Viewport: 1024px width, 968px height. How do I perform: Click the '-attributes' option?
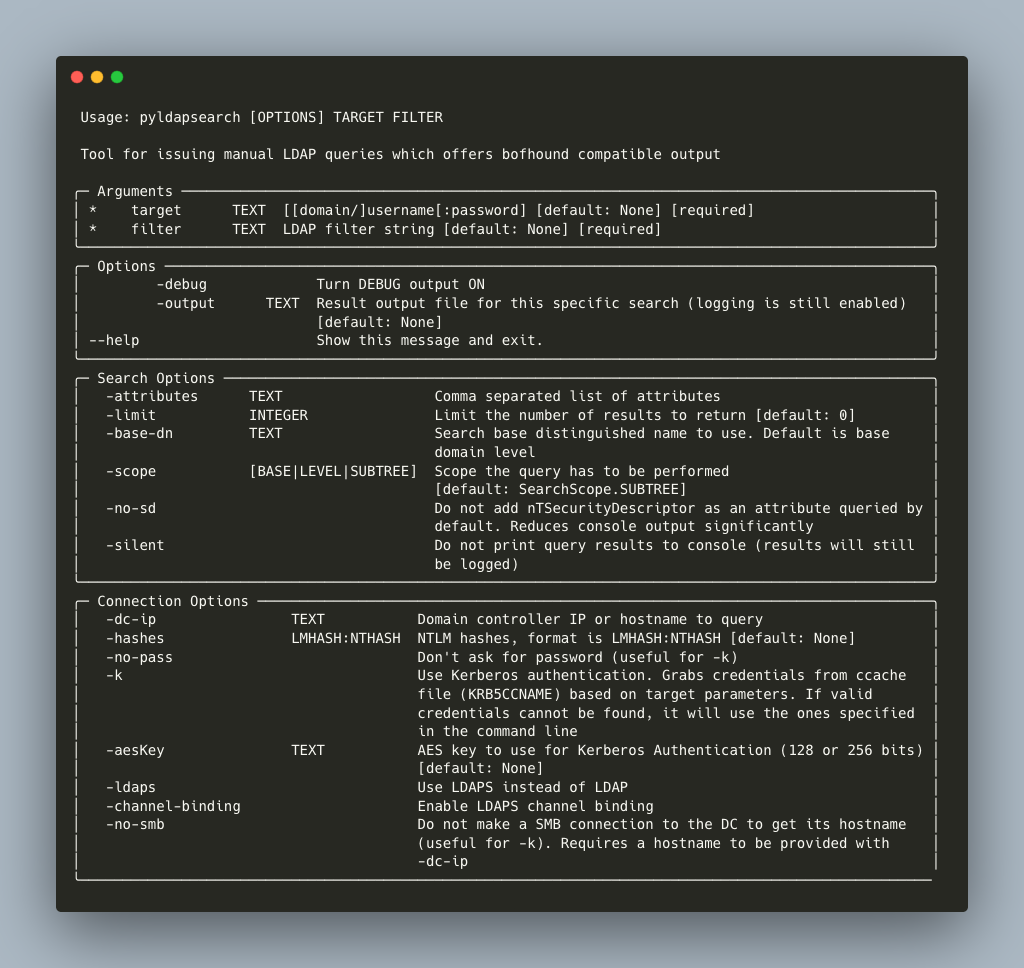(x=152, y=396)
